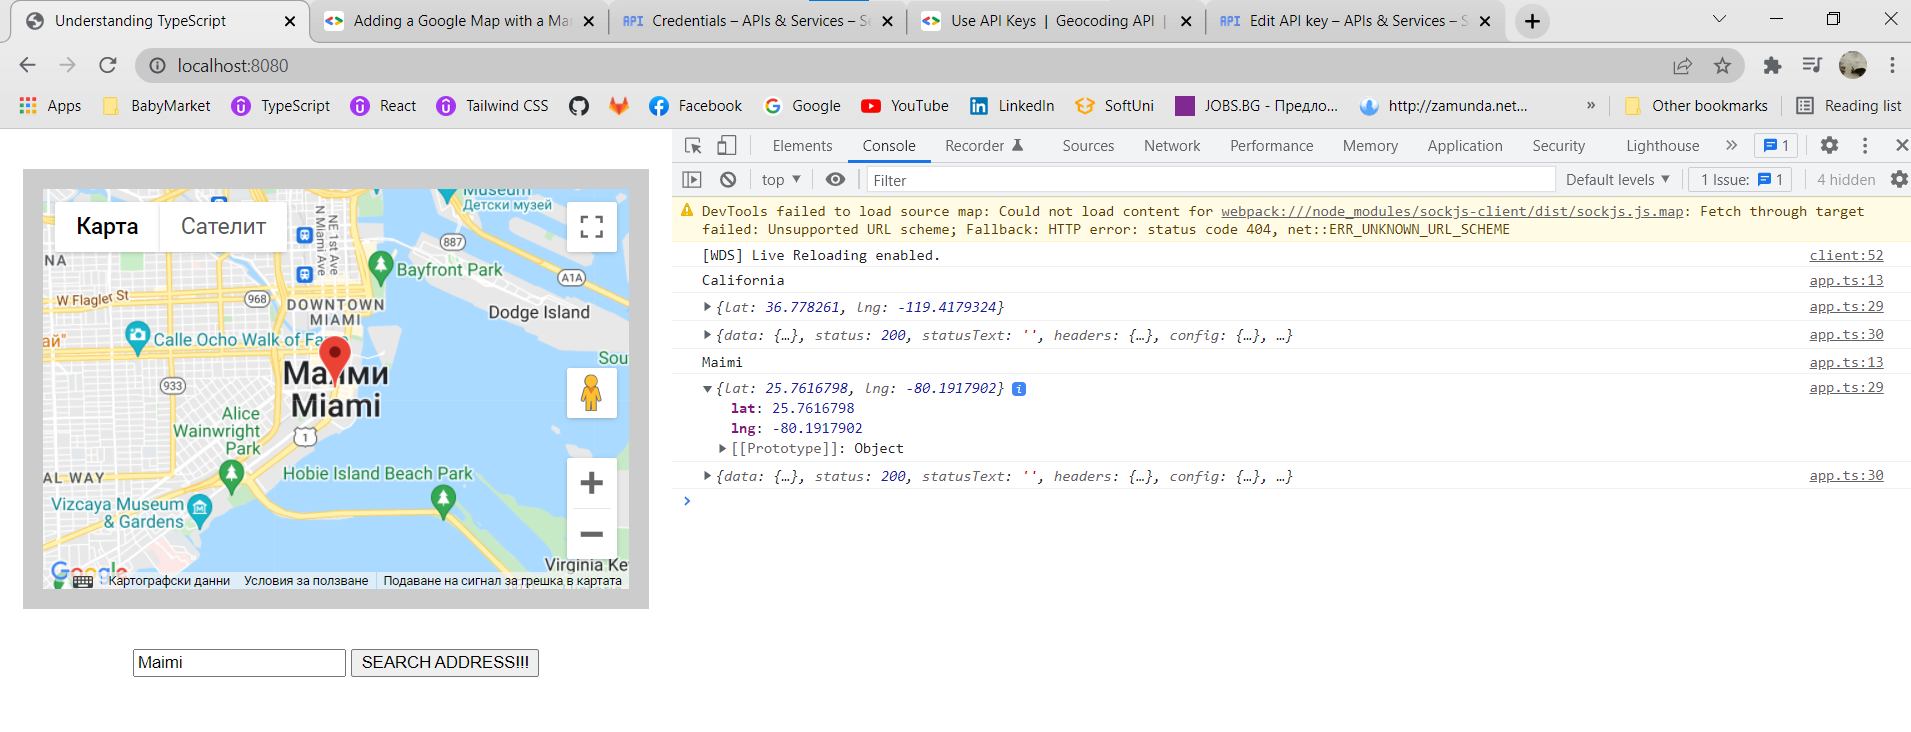Click the SEARCH ADDRESS!!! button

pos(445,663)
